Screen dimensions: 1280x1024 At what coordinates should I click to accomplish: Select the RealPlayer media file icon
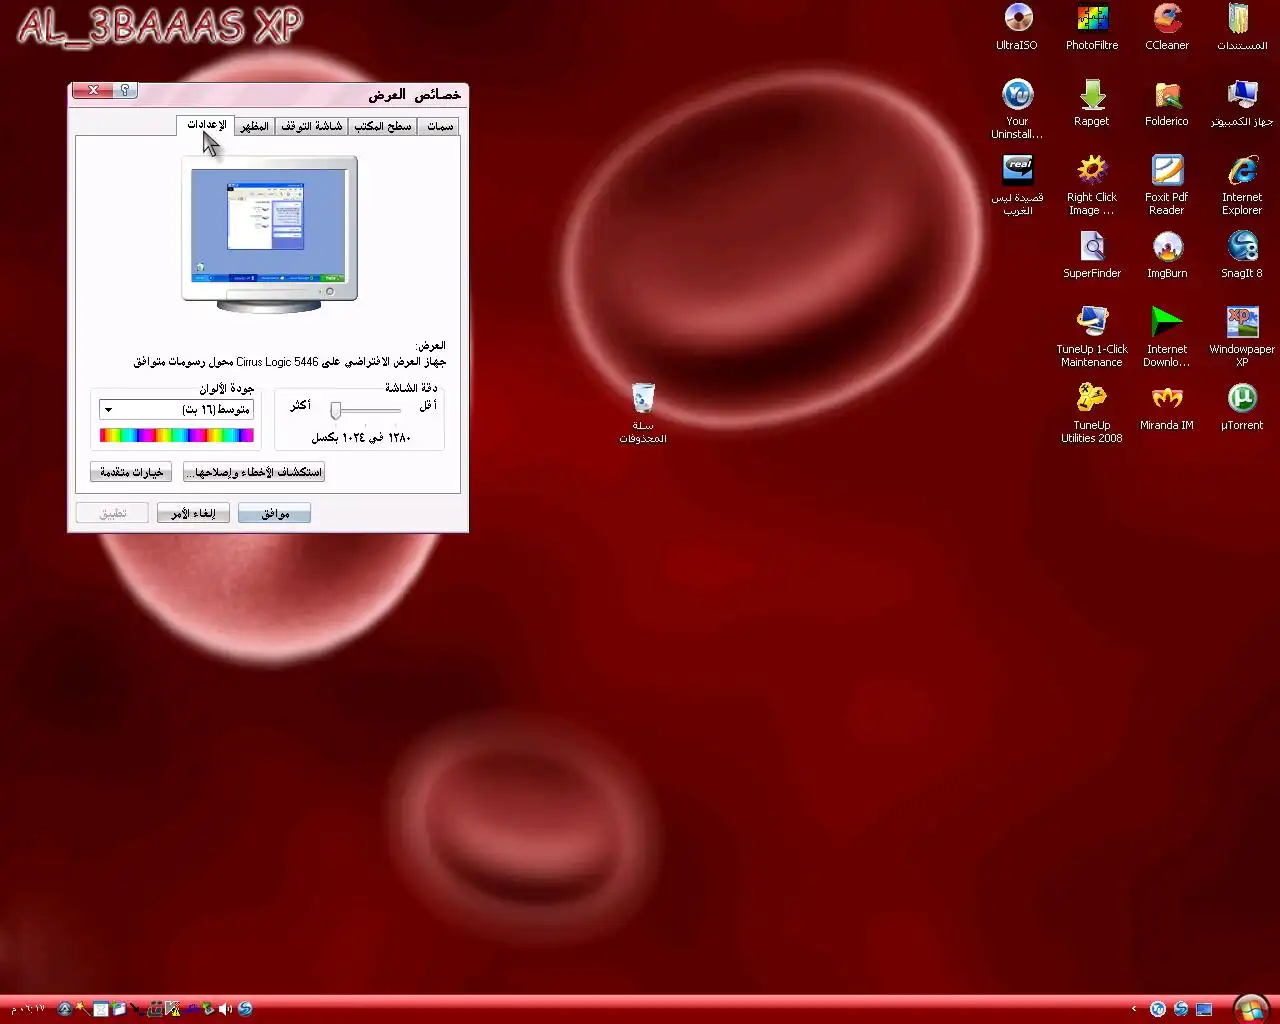(1017, 185)
